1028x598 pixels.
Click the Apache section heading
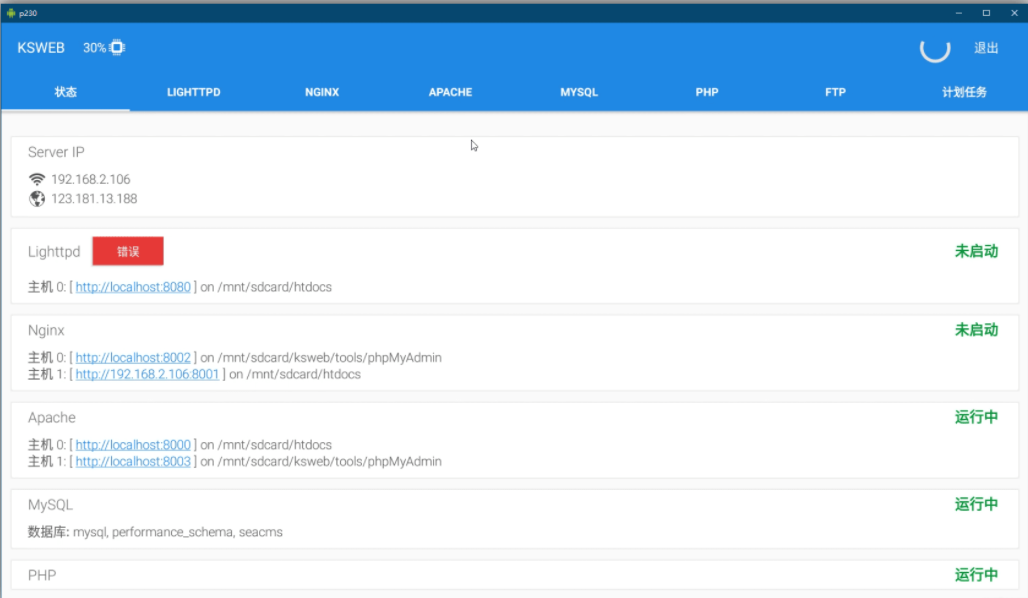pos(52,418)
